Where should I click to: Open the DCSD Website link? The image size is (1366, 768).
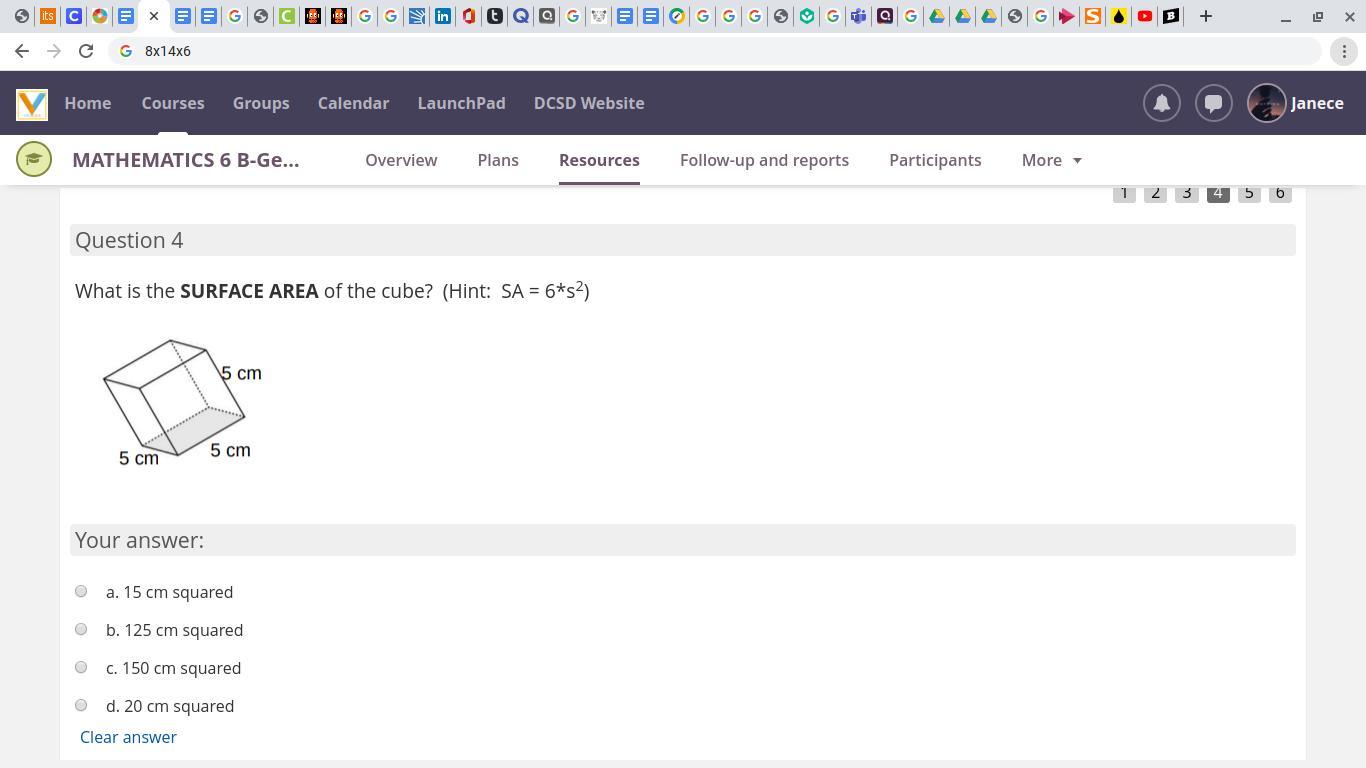589,103
